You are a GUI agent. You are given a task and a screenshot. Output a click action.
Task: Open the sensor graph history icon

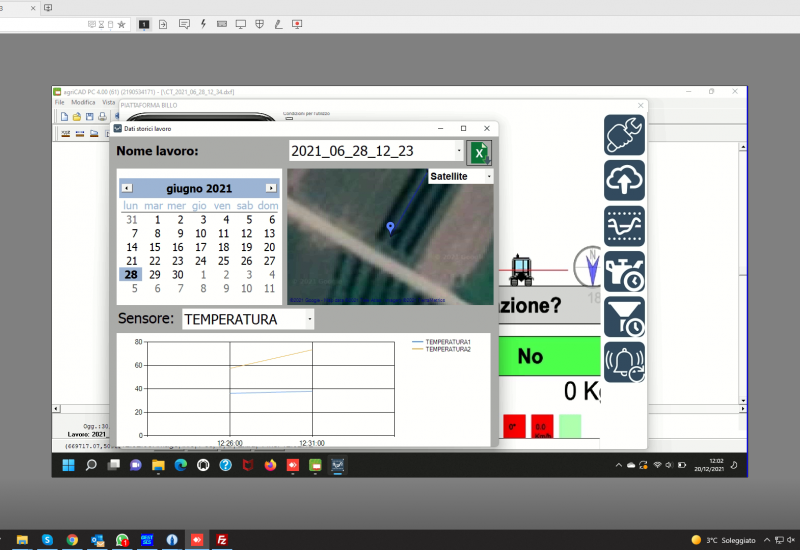pyautogui.click(x=624, y=226)
